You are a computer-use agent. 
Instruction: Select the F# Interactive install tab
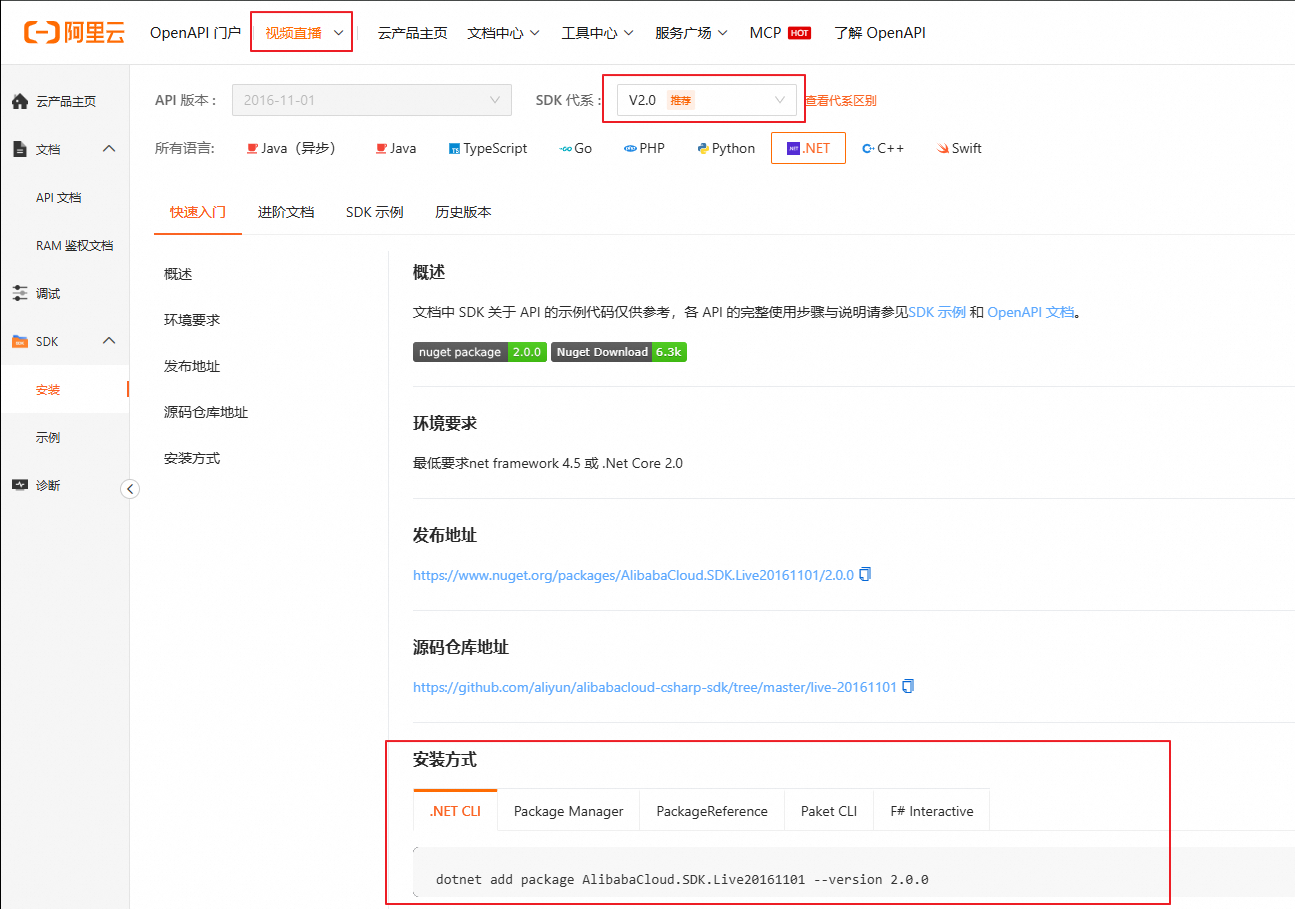[x=932, y=811]
